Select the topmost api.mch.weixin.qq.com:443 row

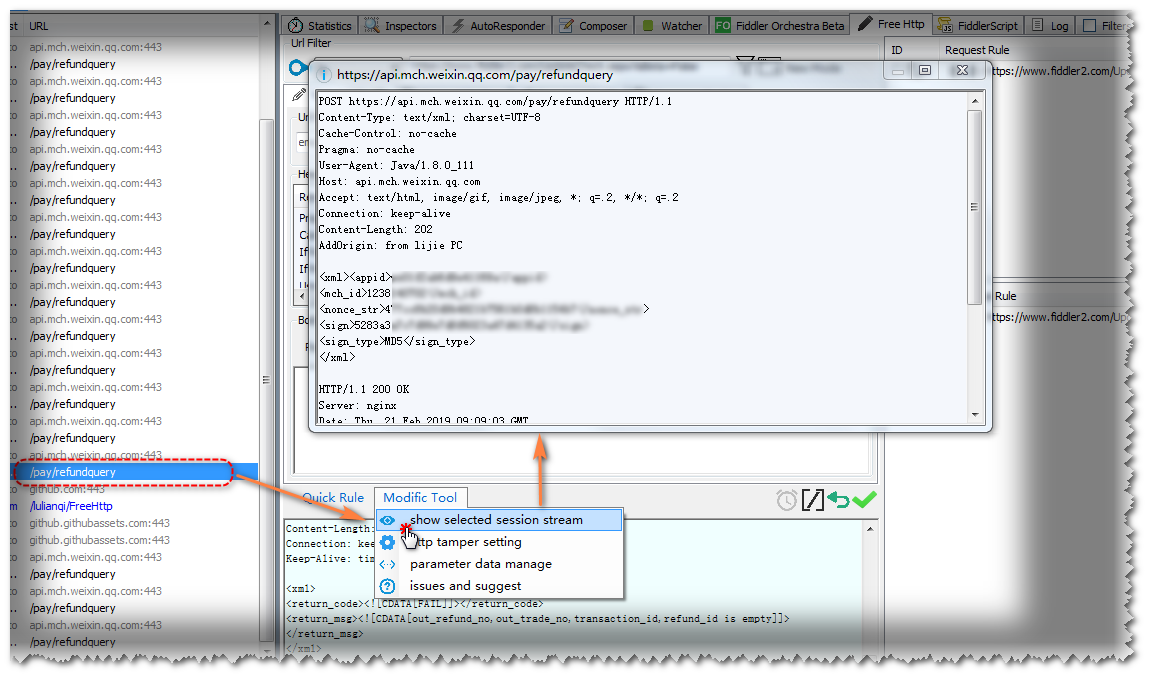134,47
